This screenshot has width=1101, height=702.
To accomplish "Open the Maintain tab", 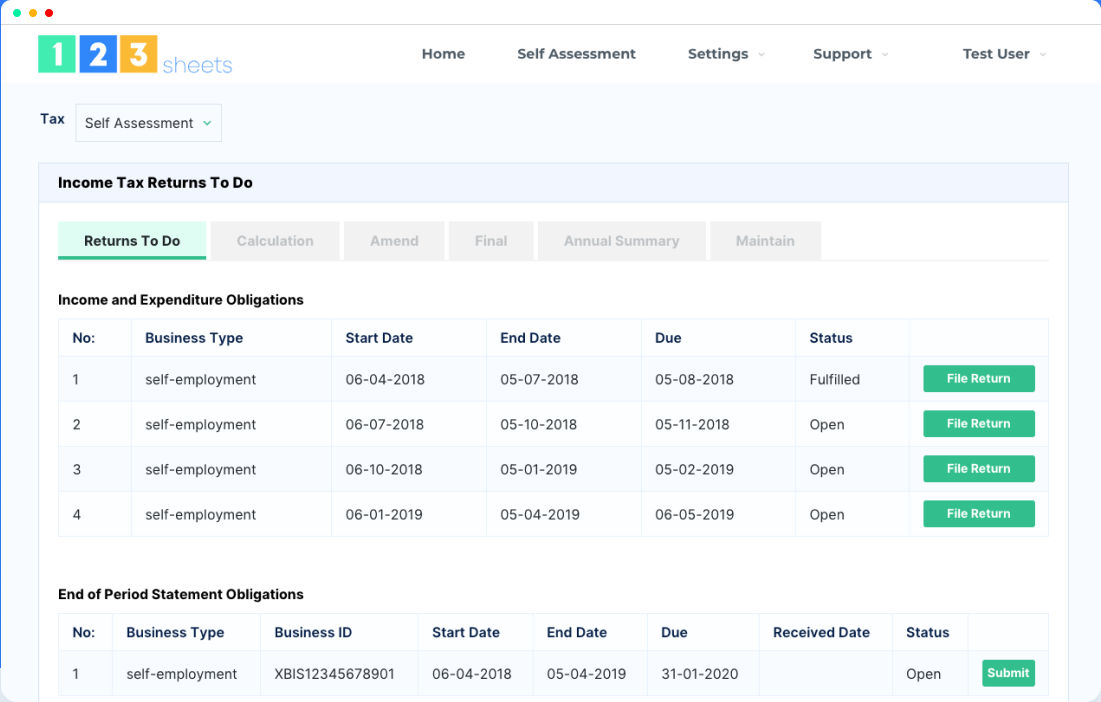I will tap(765, 240).
